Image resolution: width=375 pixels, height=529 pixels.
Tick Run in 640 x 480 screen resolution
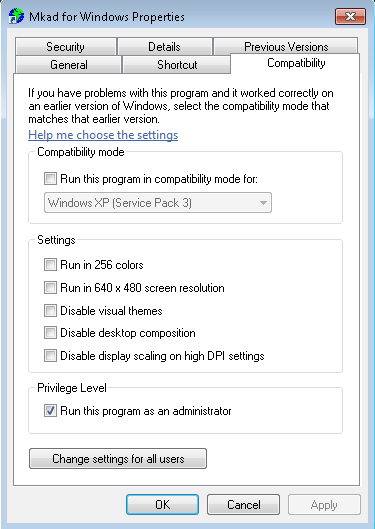point(50,288)
